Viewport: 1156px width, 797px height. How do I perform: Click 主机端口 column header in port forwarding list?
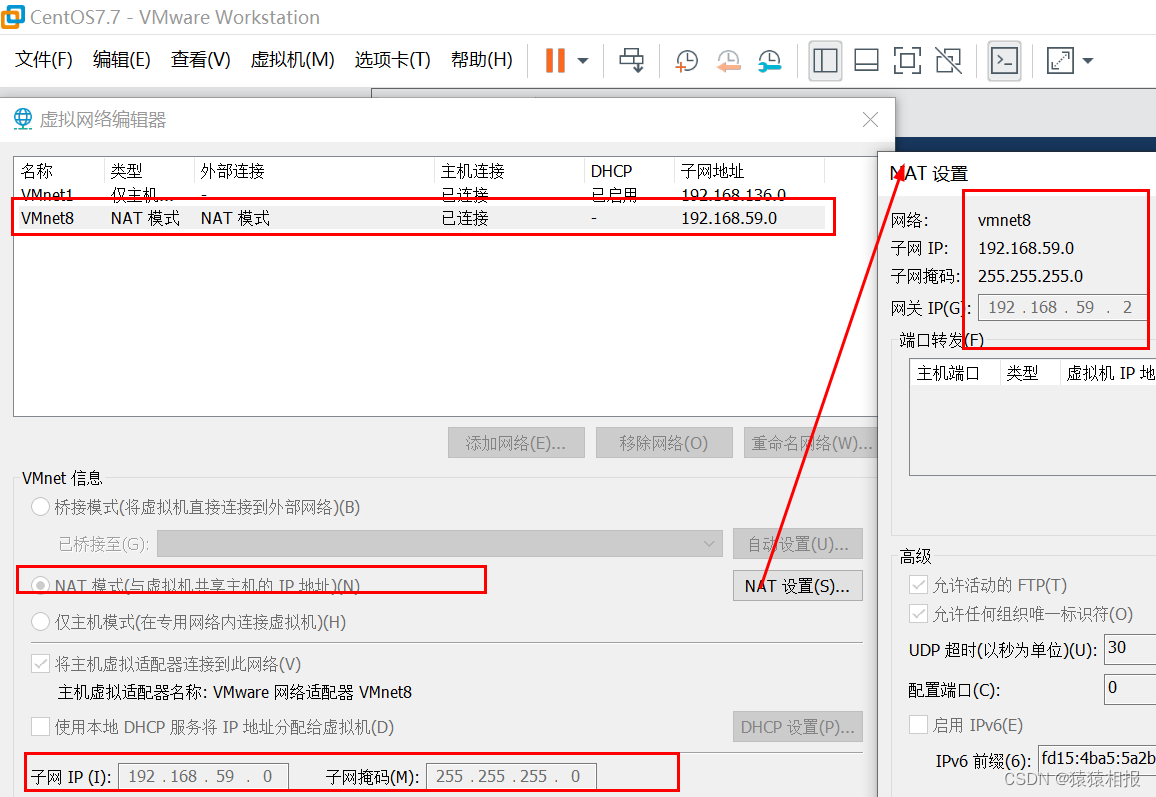tap(955, 373)
